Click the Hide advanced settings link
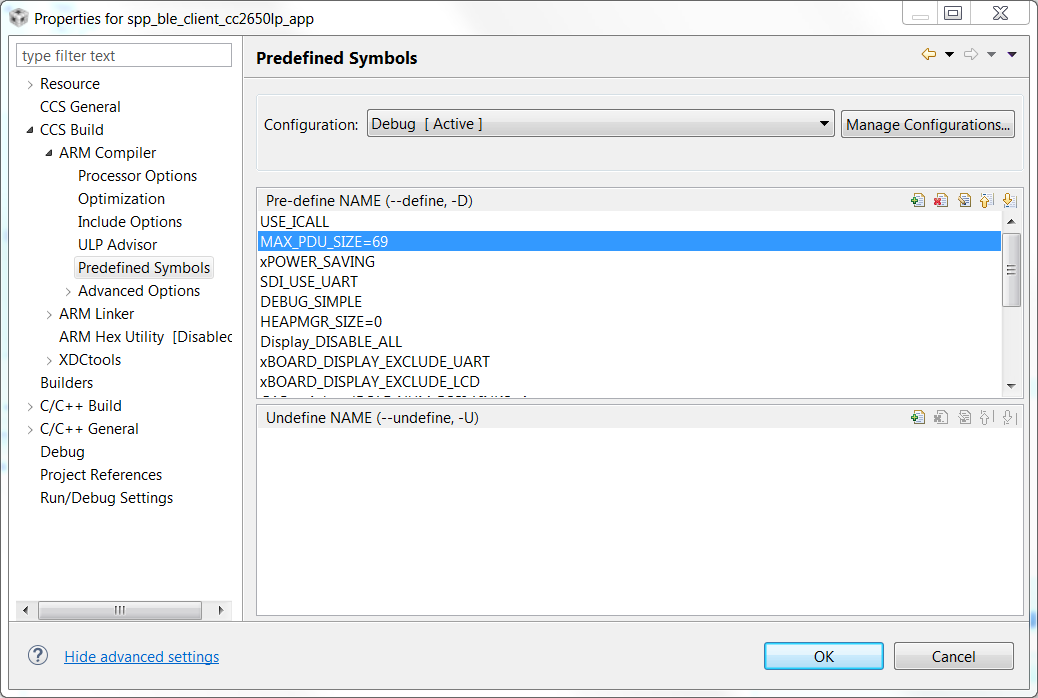The width and height of the screenshot is (1038, 698). pyautogui.click(x=141, y=657)
